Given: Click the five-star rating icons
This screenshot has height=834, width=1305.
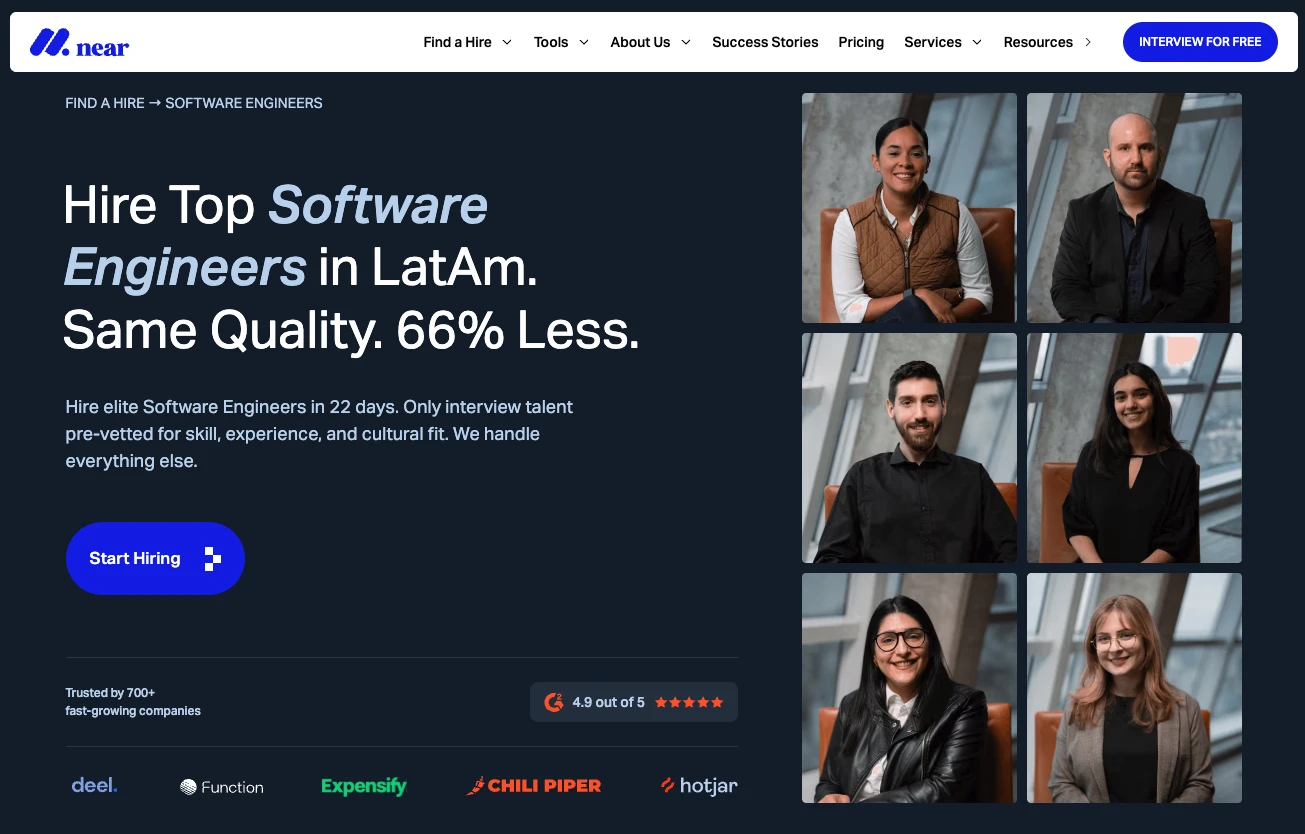Looking at the screenshot, I should [x=689, y=702].
